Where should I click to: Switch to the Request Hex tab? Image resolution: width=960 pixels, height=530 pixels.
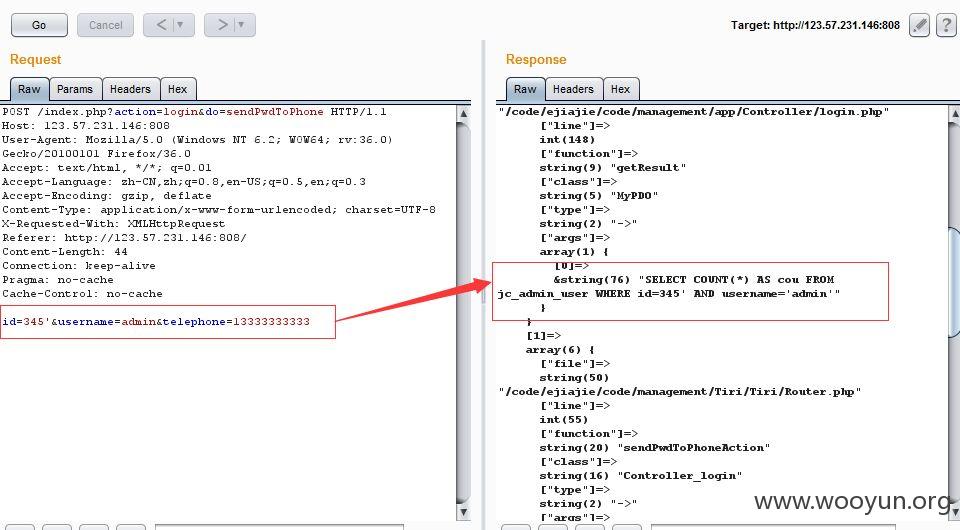pos(178,89)
